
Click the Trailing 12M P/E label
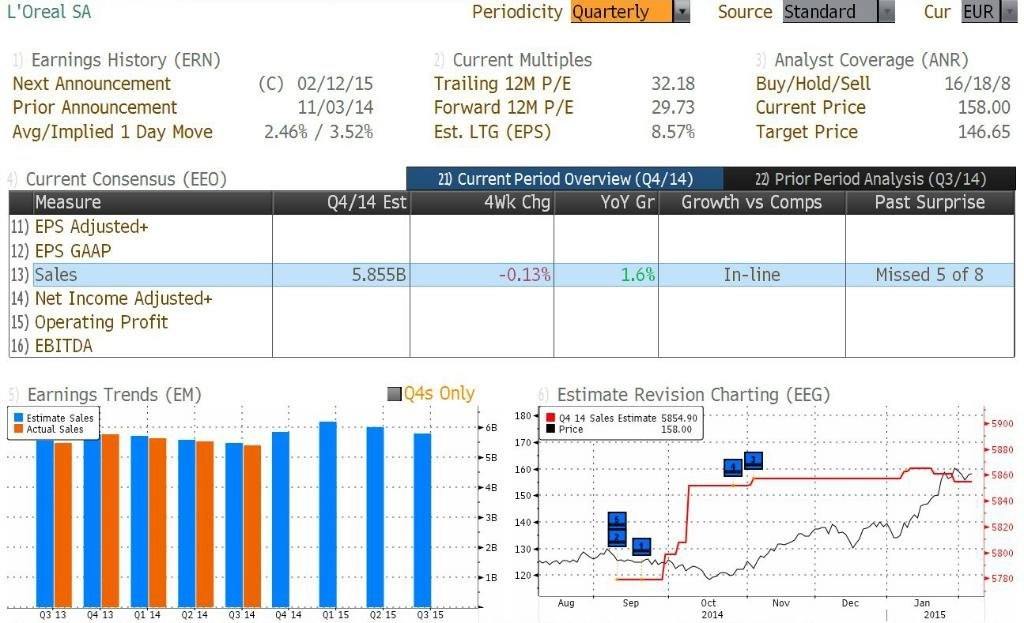(502, 84)
